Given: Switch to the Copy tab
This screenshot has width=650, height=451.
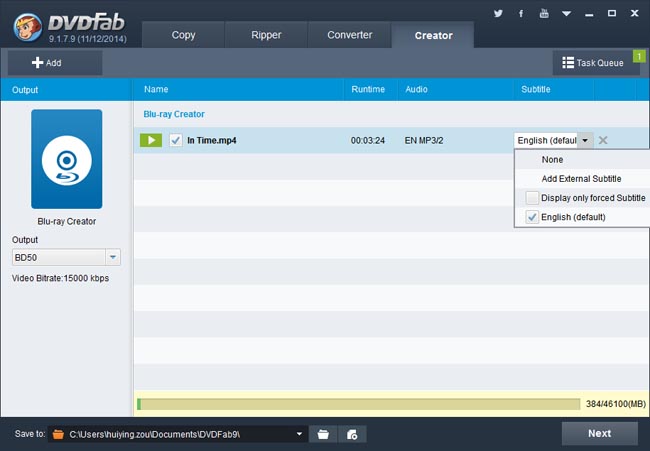Looking at the screenshot, I should (183, 35).
